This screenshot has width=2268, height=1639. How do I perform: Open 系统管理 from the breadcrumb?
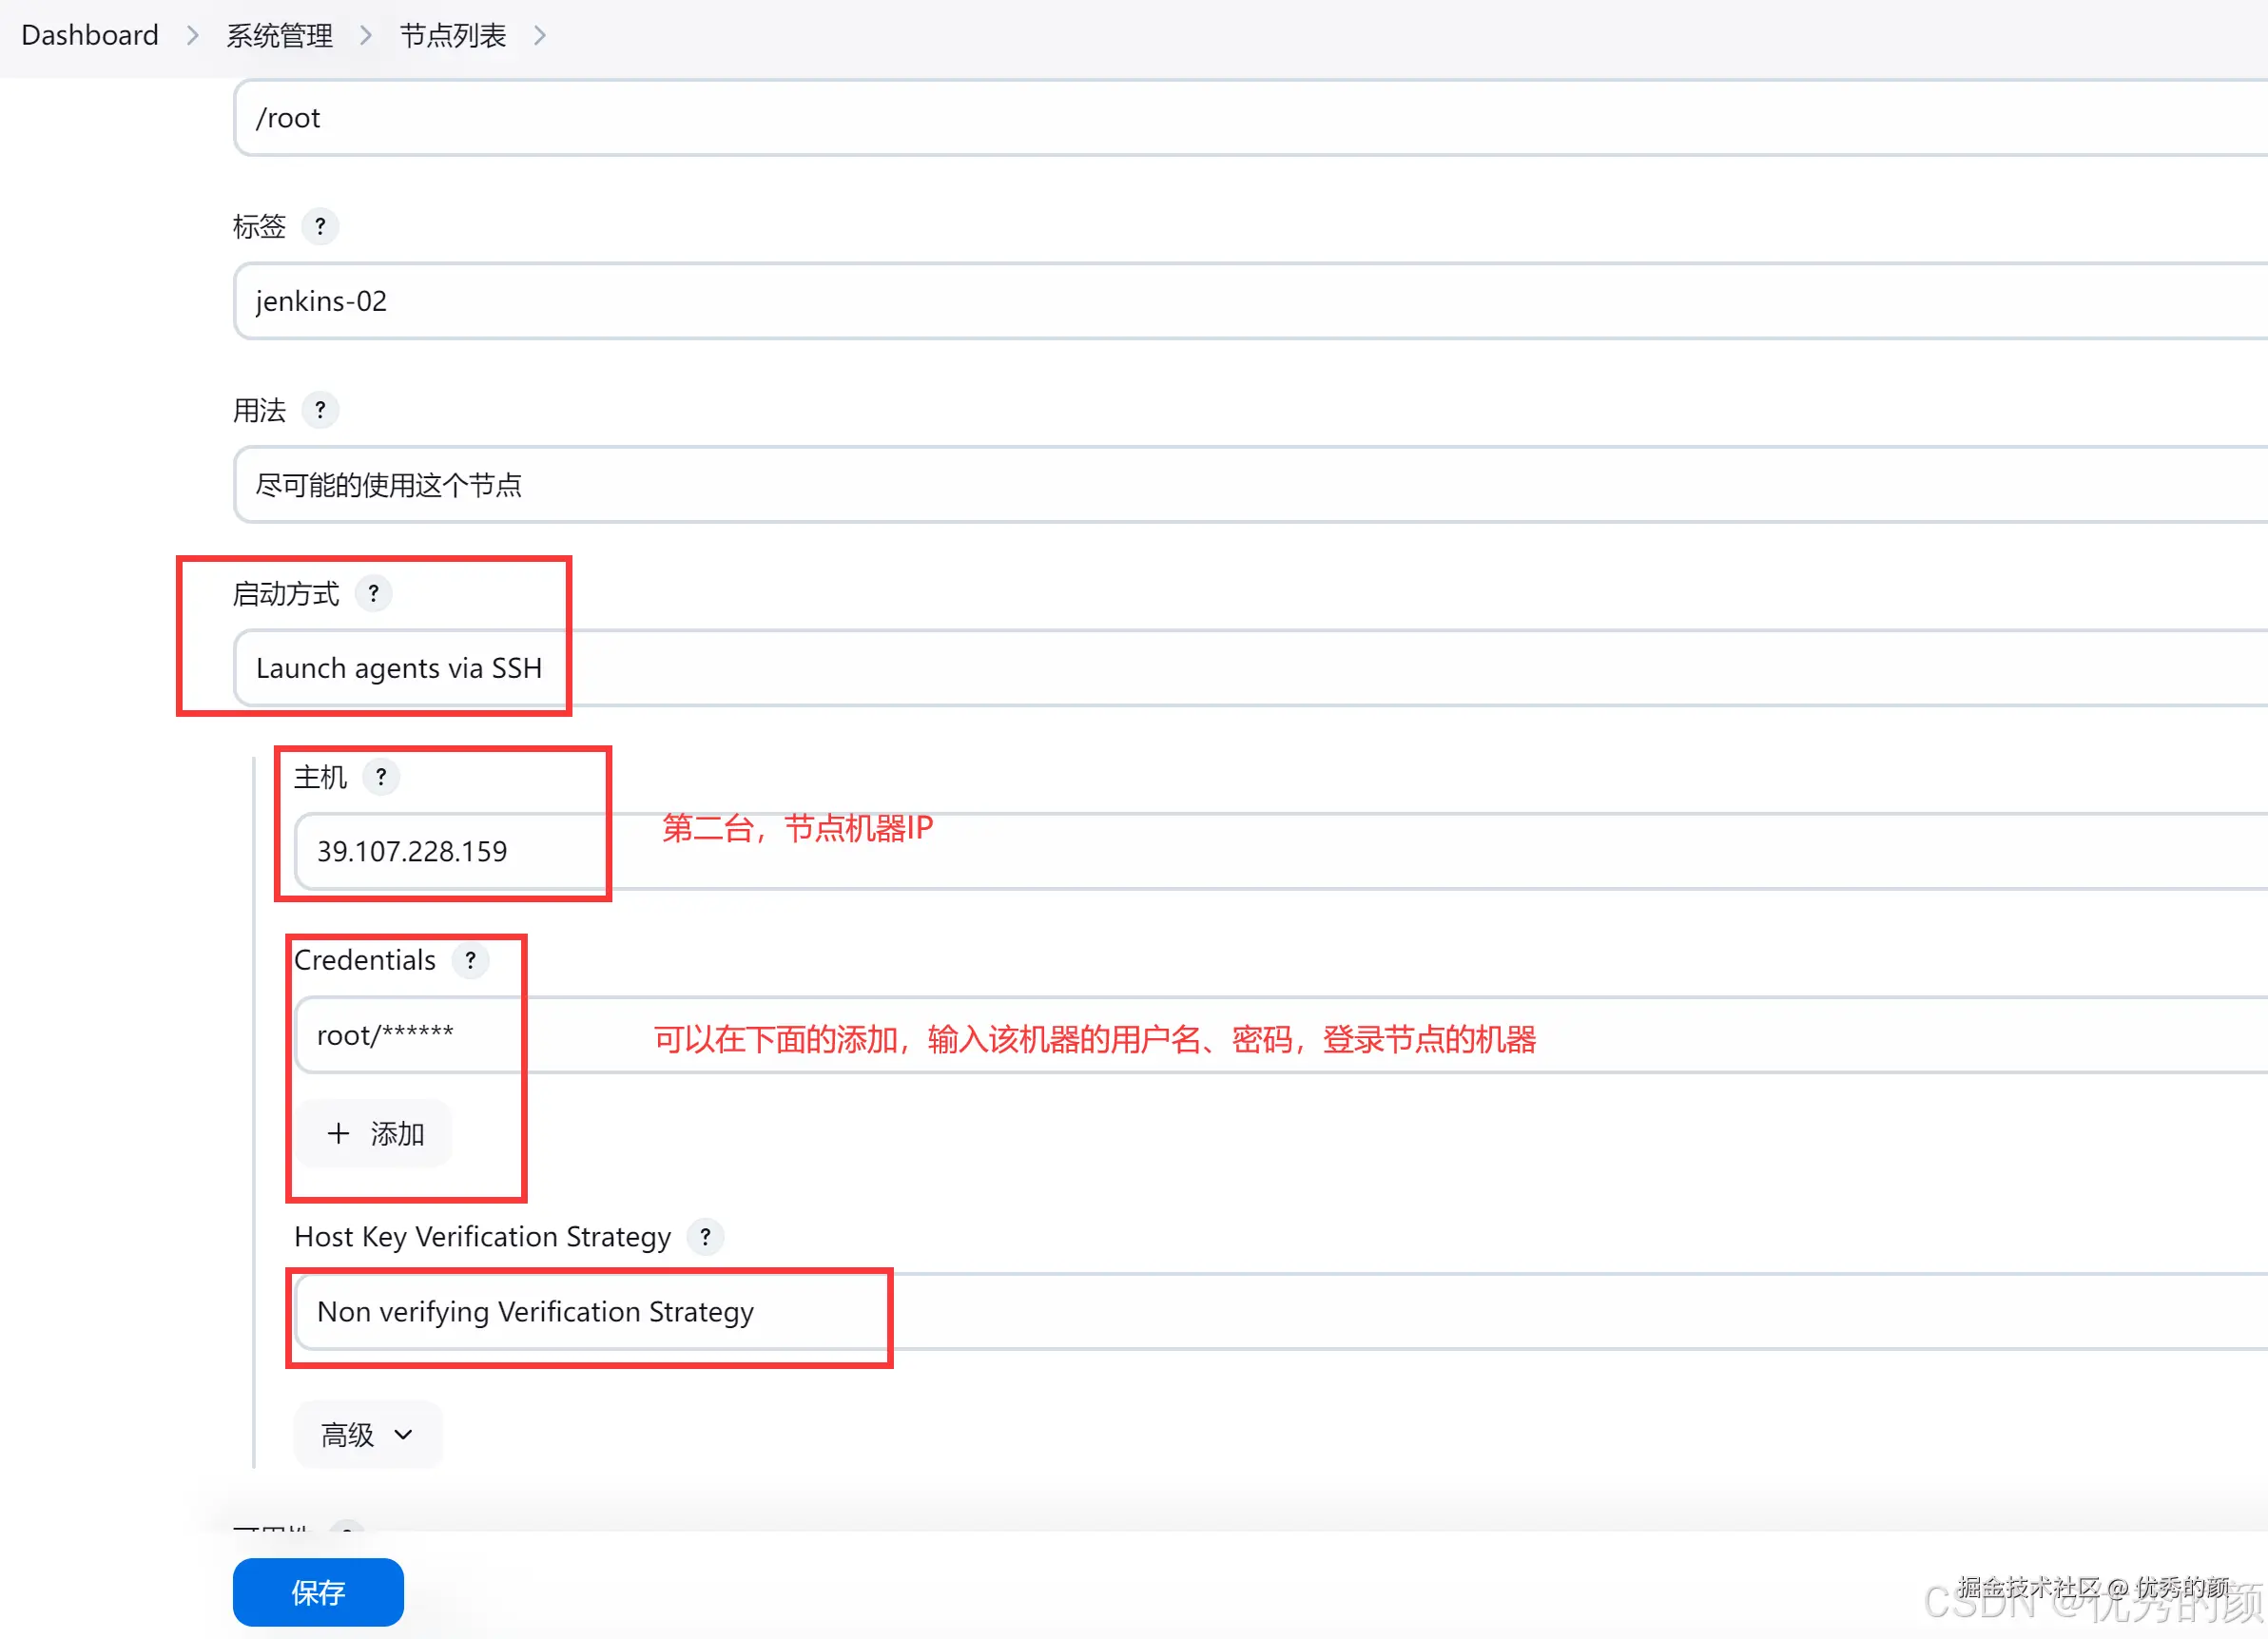[279, 35]
